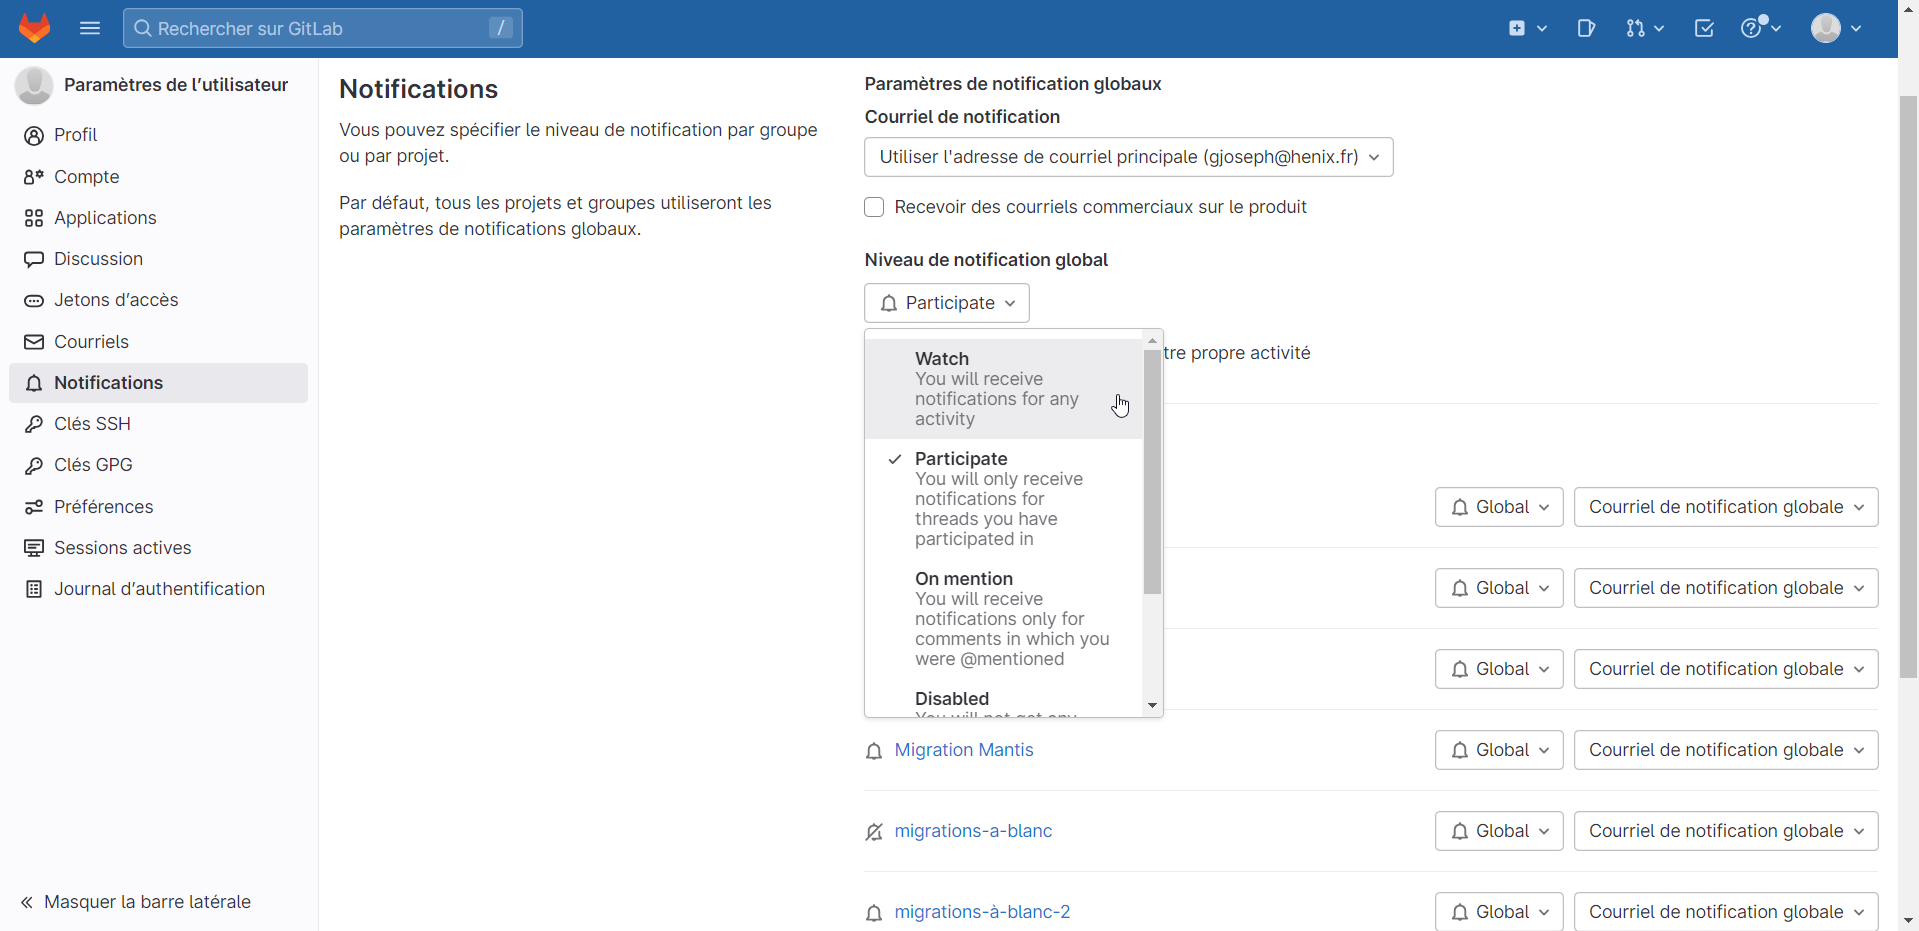Open the user avatar menu
Screen dimensions: 1919x931
(1835, 28)
